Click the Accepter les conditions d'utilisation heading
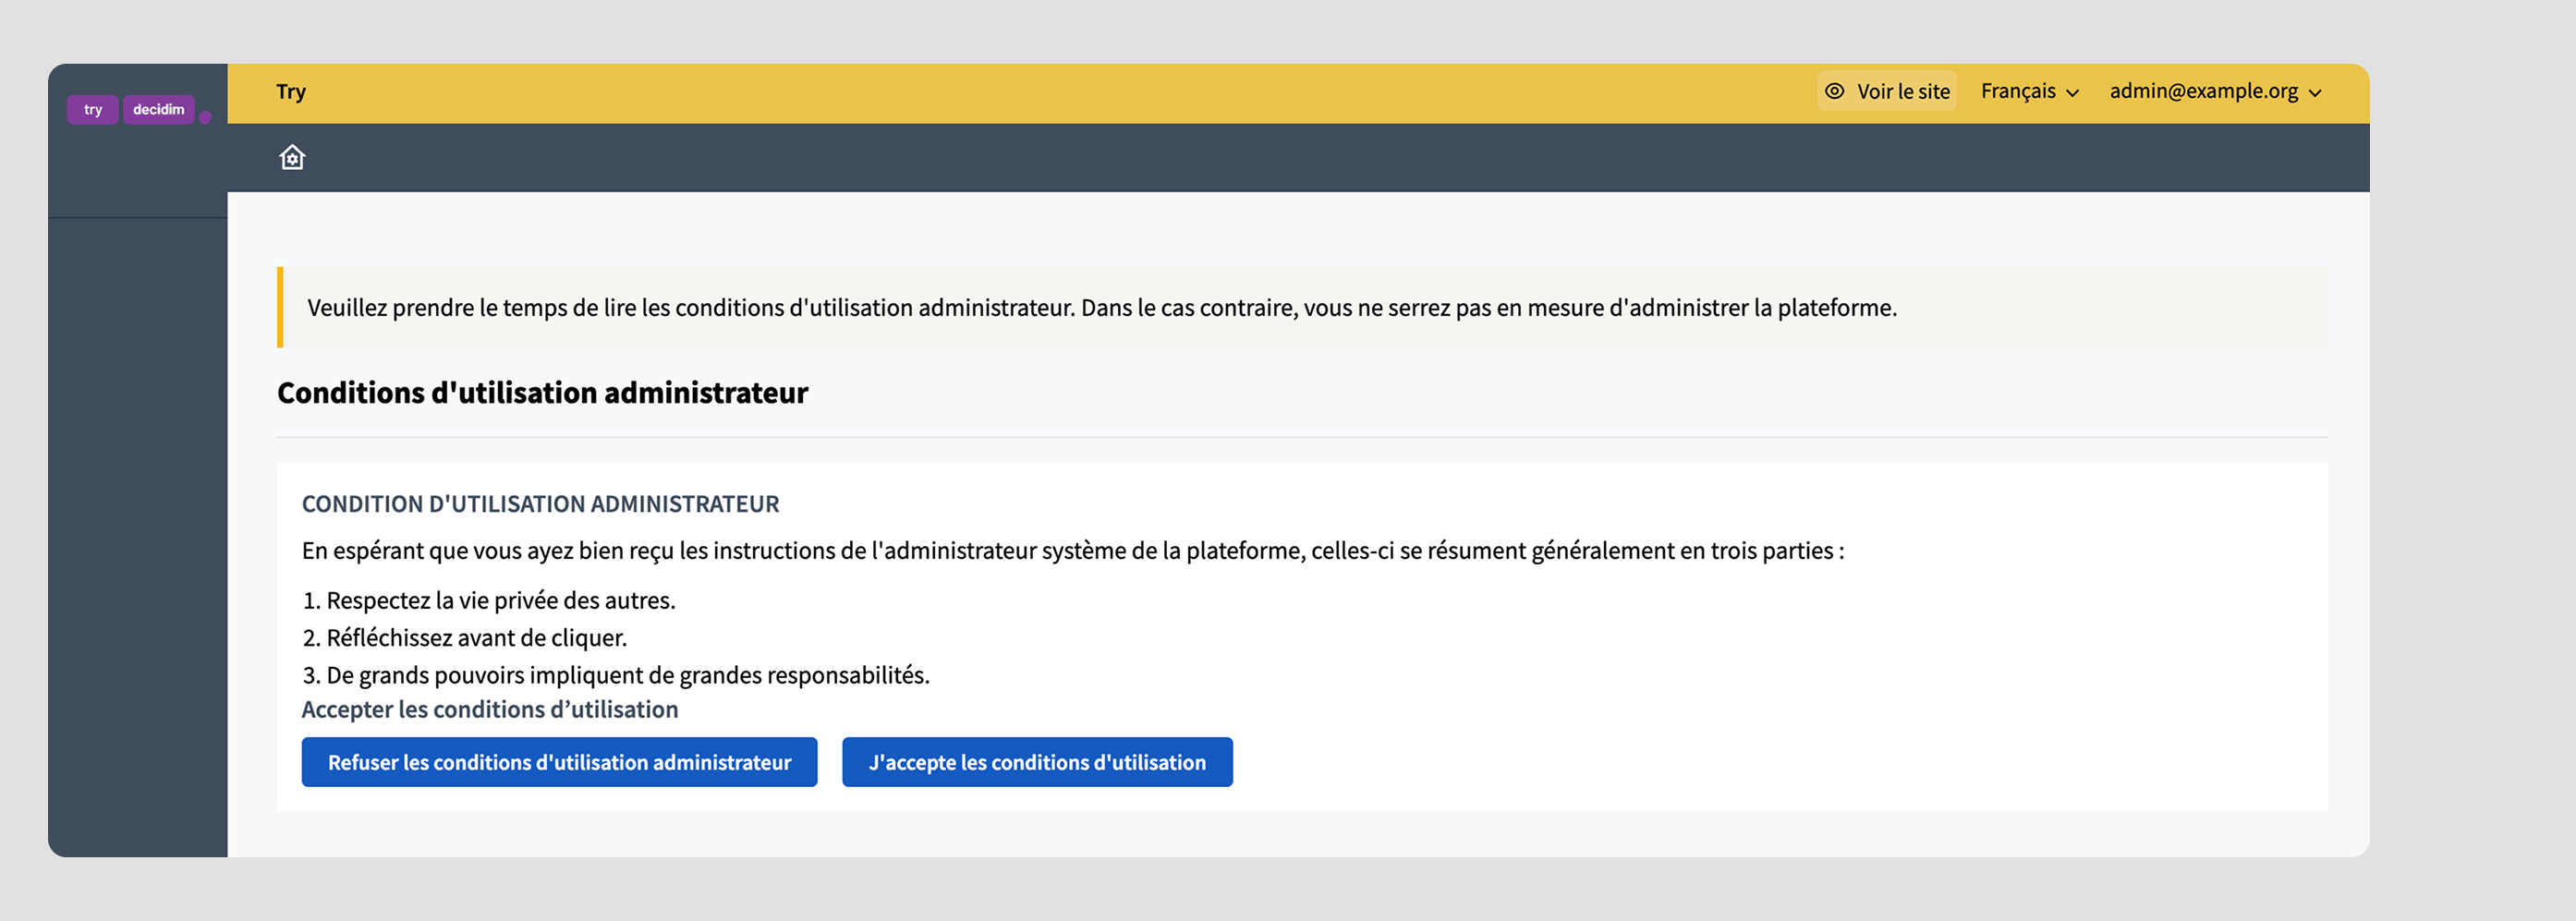The image size is (2576, 921). point(490,709)
